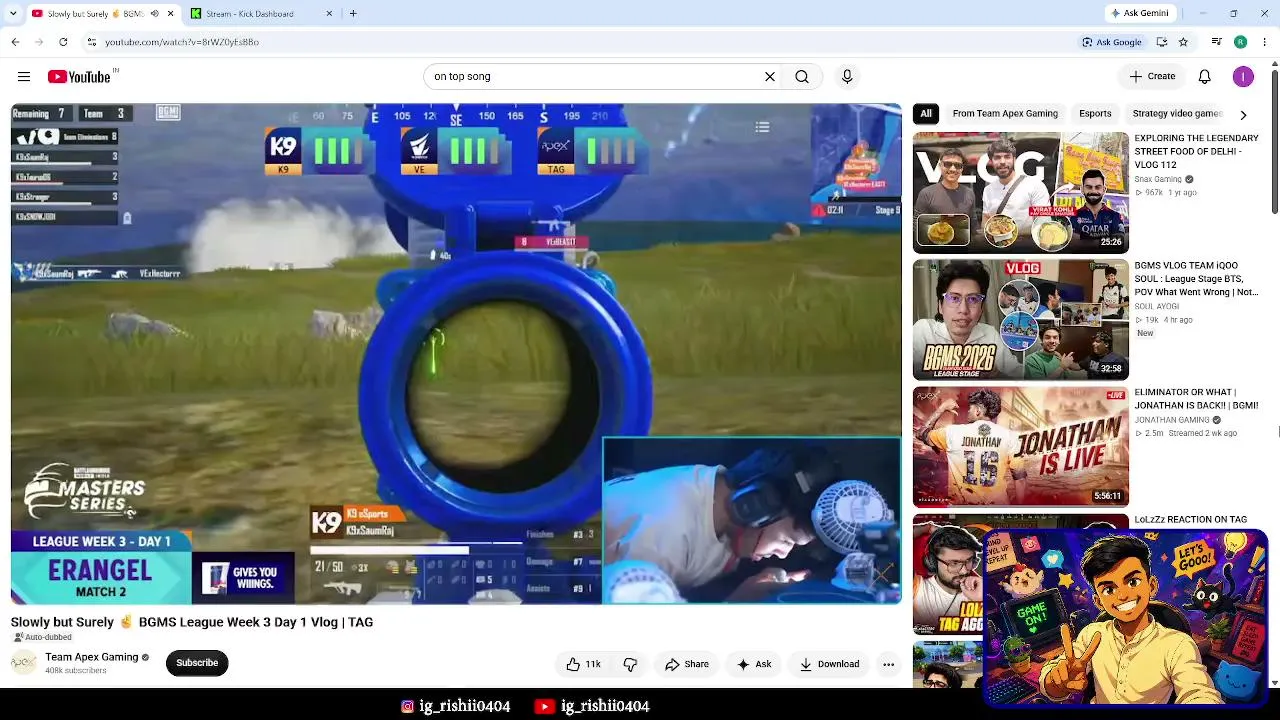Open the BGMS Vlog Team iQOO Soul thumbnail
This screenshot has height=720, width=1280.
click(x=1021, y=320)
